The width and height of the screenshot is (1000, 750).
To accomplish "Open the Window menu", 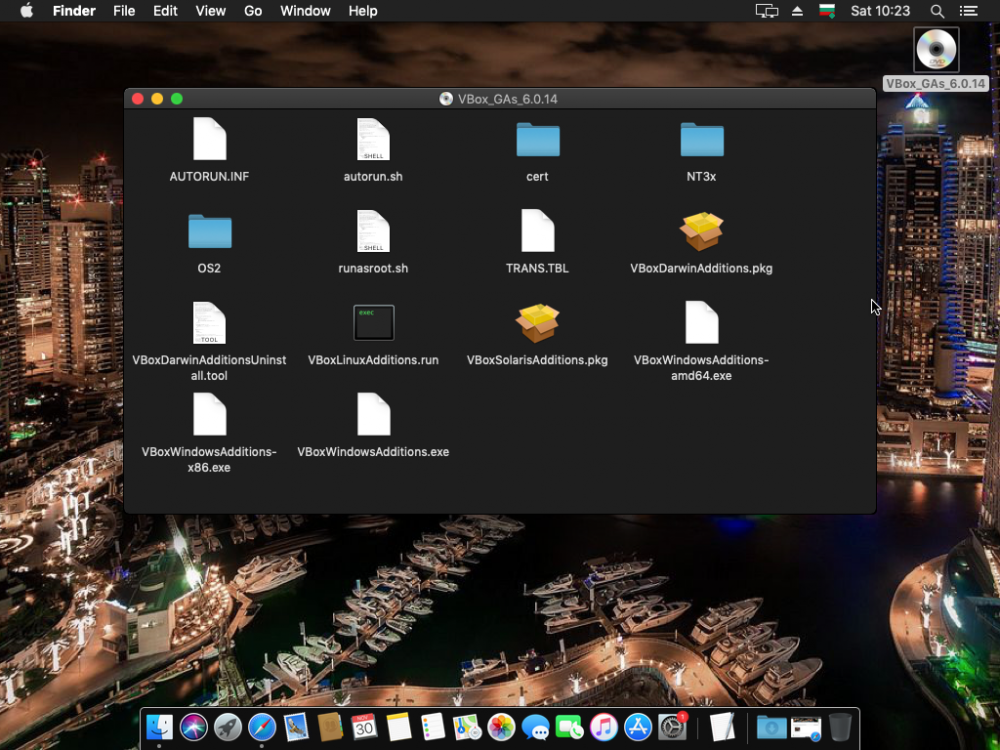I will [x=305, y=11].
